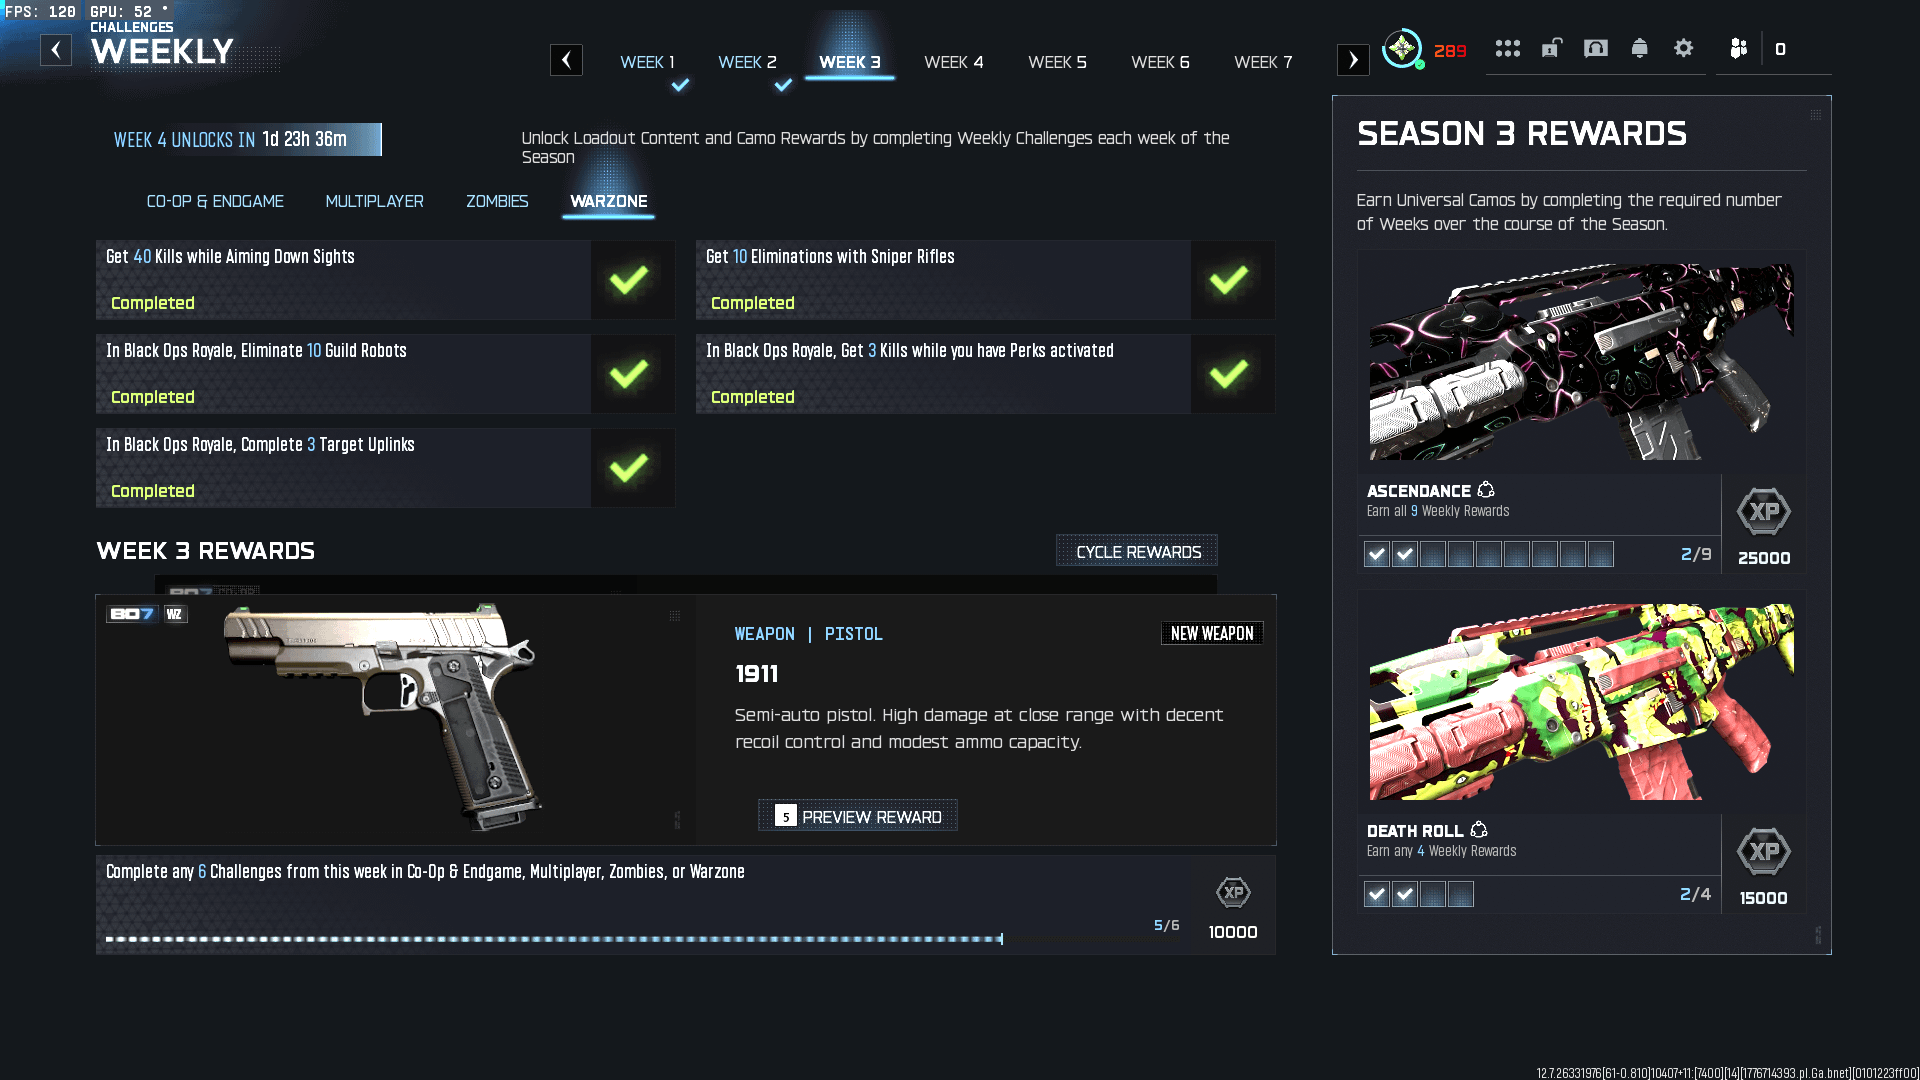Click checkmark on Sniper Rifles eliminations challenge
Image resolution: width=1920 pixels, height=1080 pixels.
coord(1229,280)
